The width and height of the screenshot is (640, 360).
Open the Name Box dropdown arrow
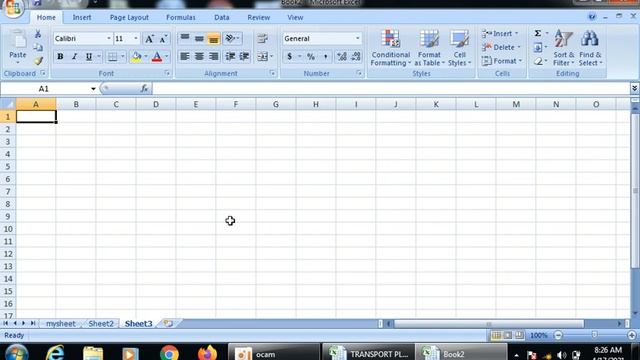(93, 89)
